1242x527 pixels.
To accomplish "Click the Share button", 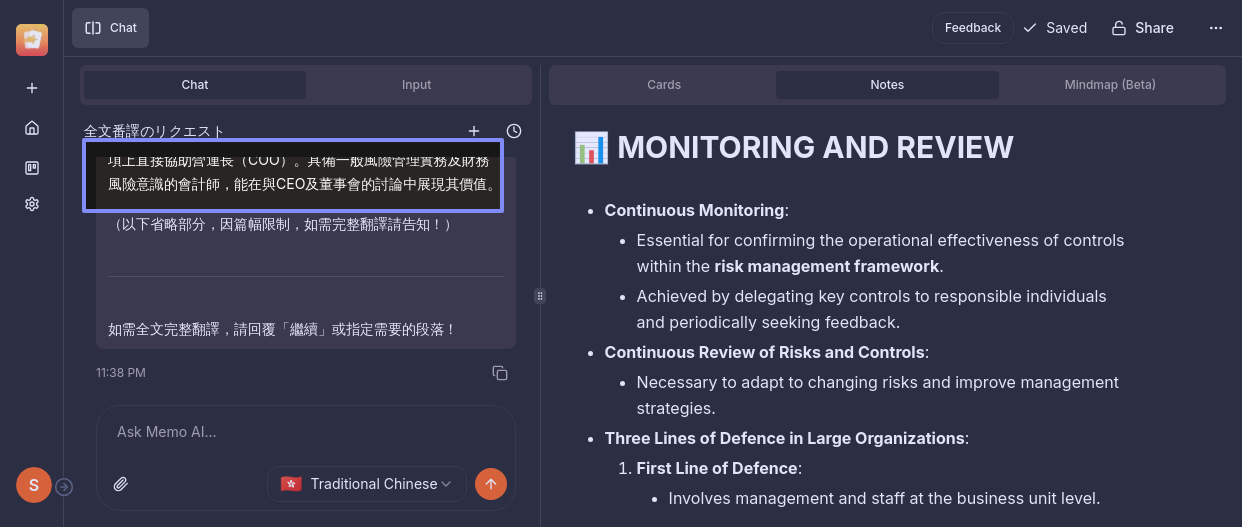I will pos(1143,28).
